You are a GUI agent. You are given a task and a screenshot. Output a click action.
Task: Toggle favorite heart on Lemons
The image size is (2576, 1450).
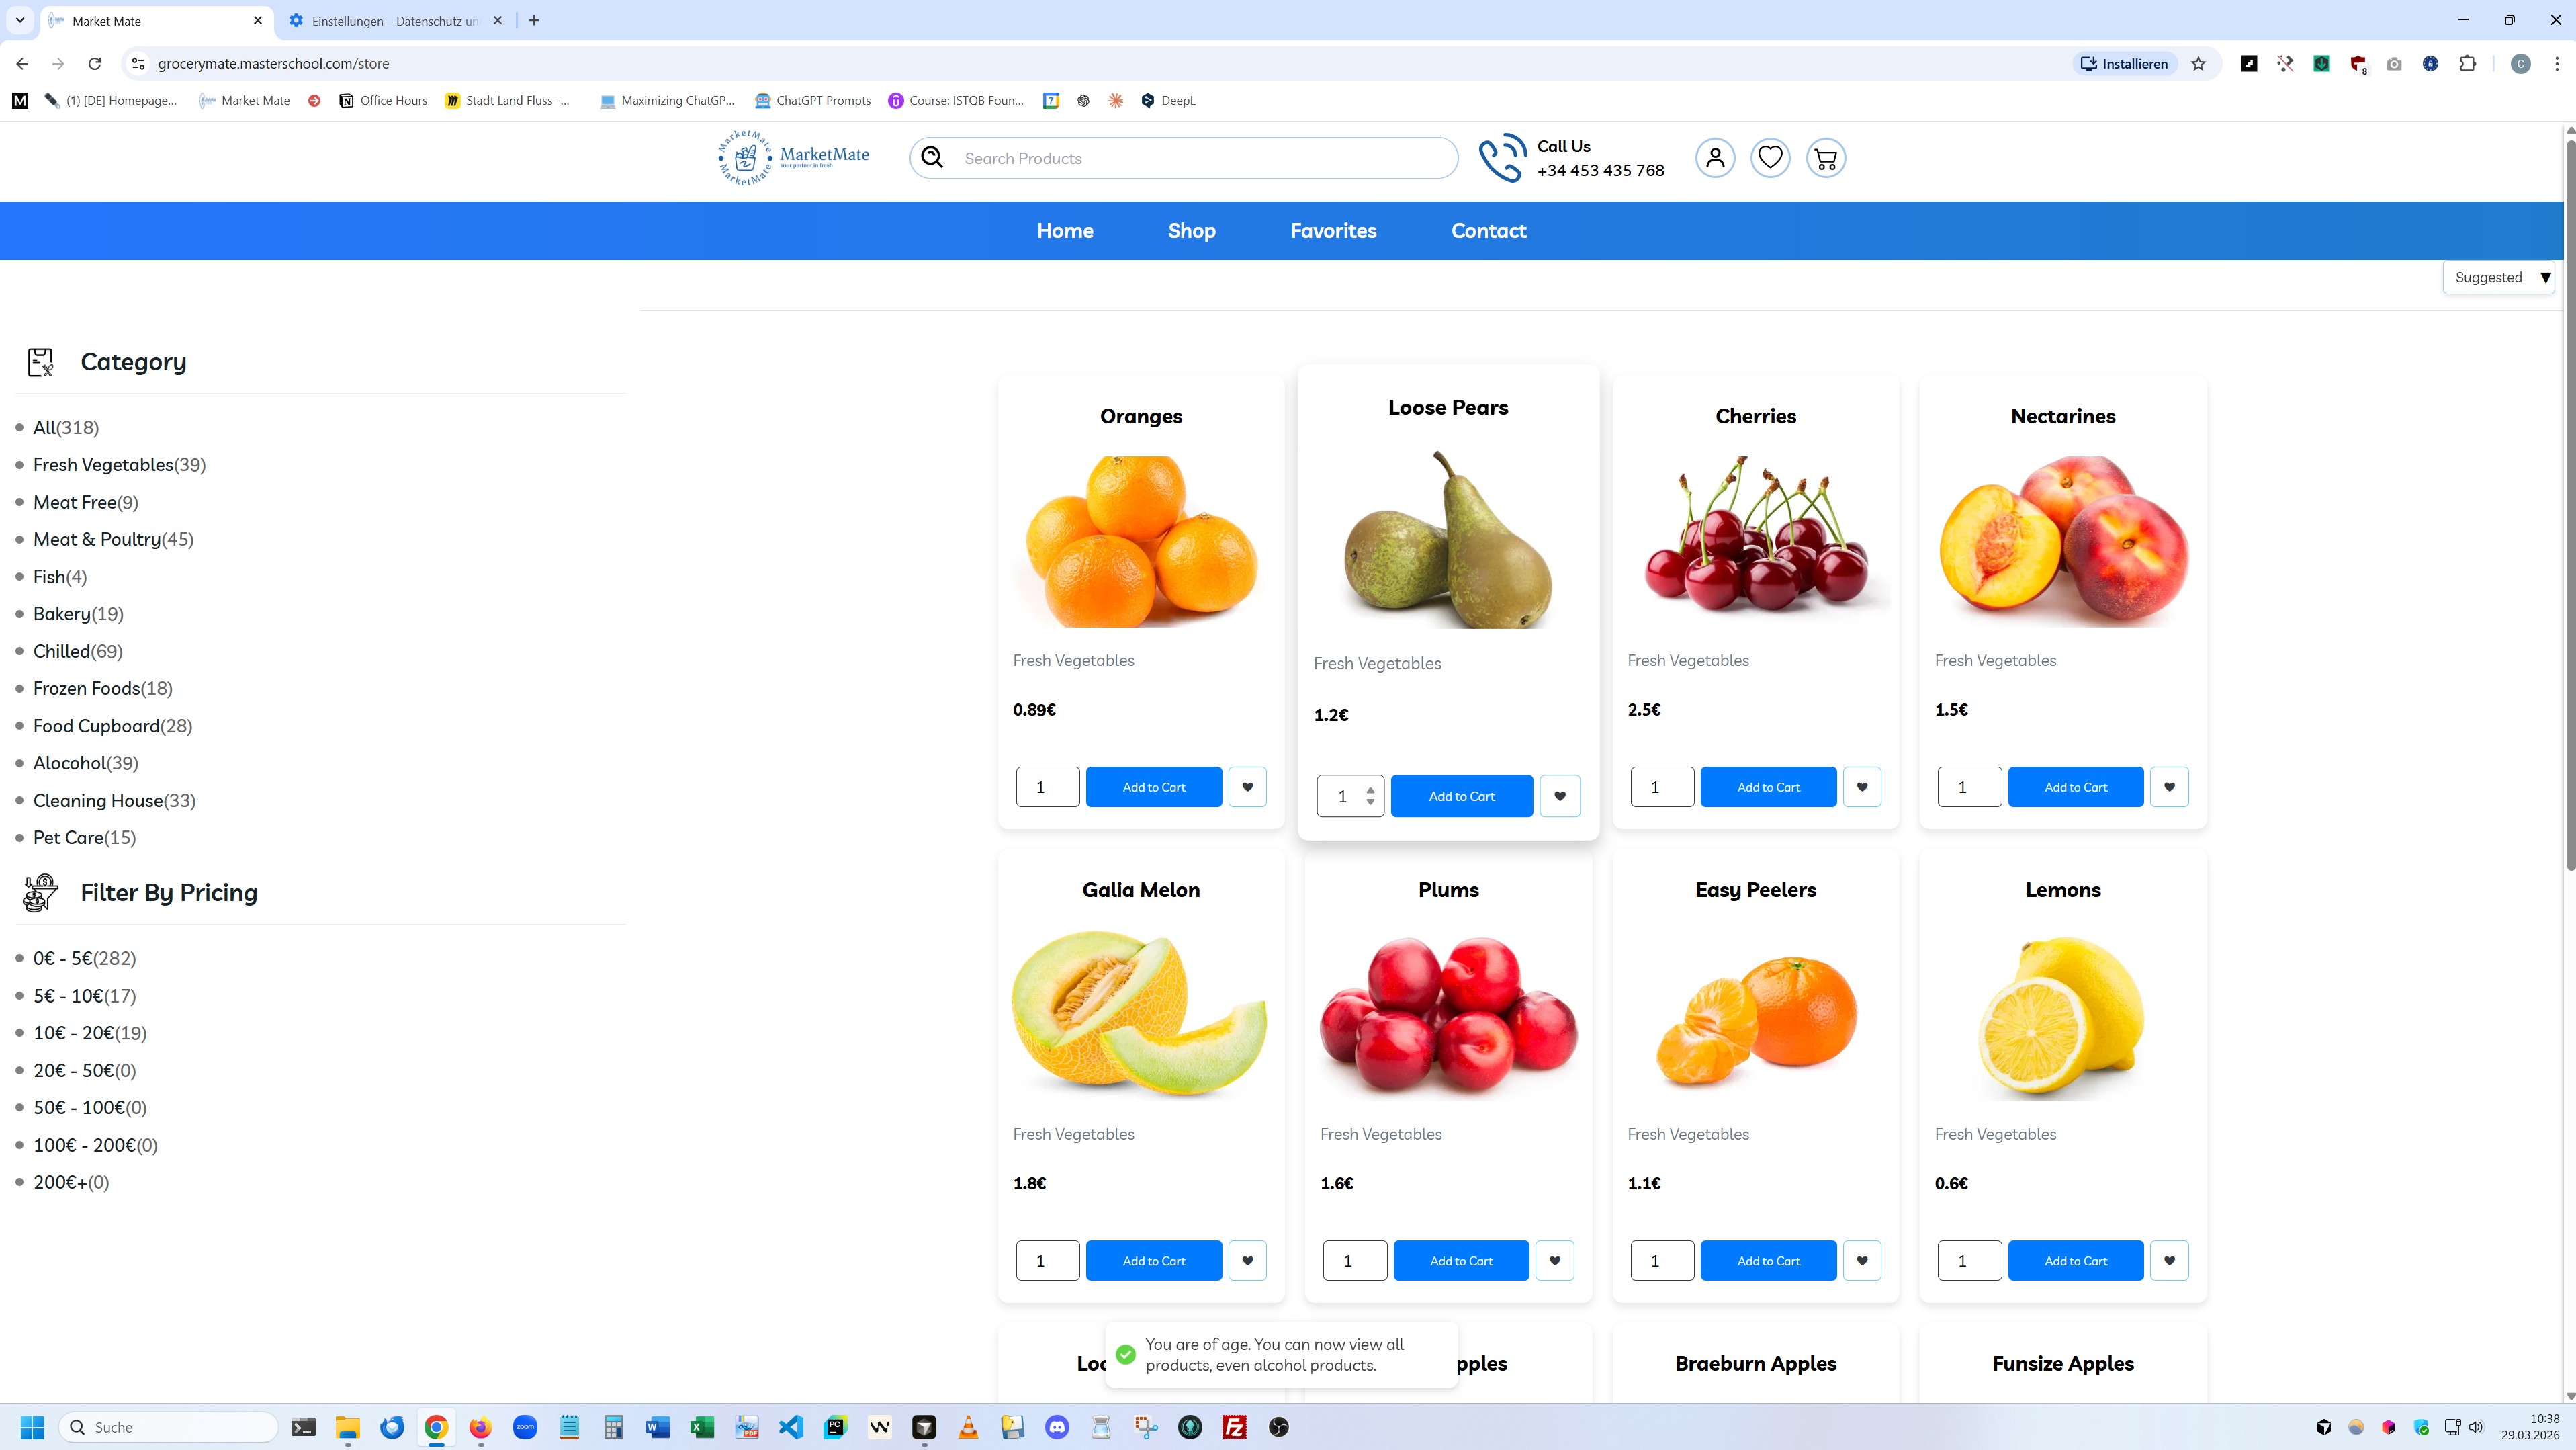[x=2168, y=1261]
